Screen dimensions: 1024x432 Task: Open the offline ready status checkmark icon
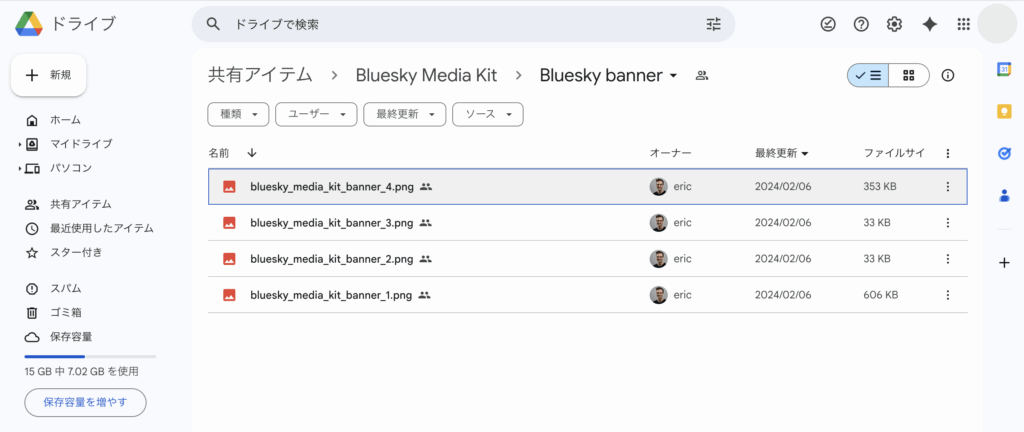pos(828,24)
